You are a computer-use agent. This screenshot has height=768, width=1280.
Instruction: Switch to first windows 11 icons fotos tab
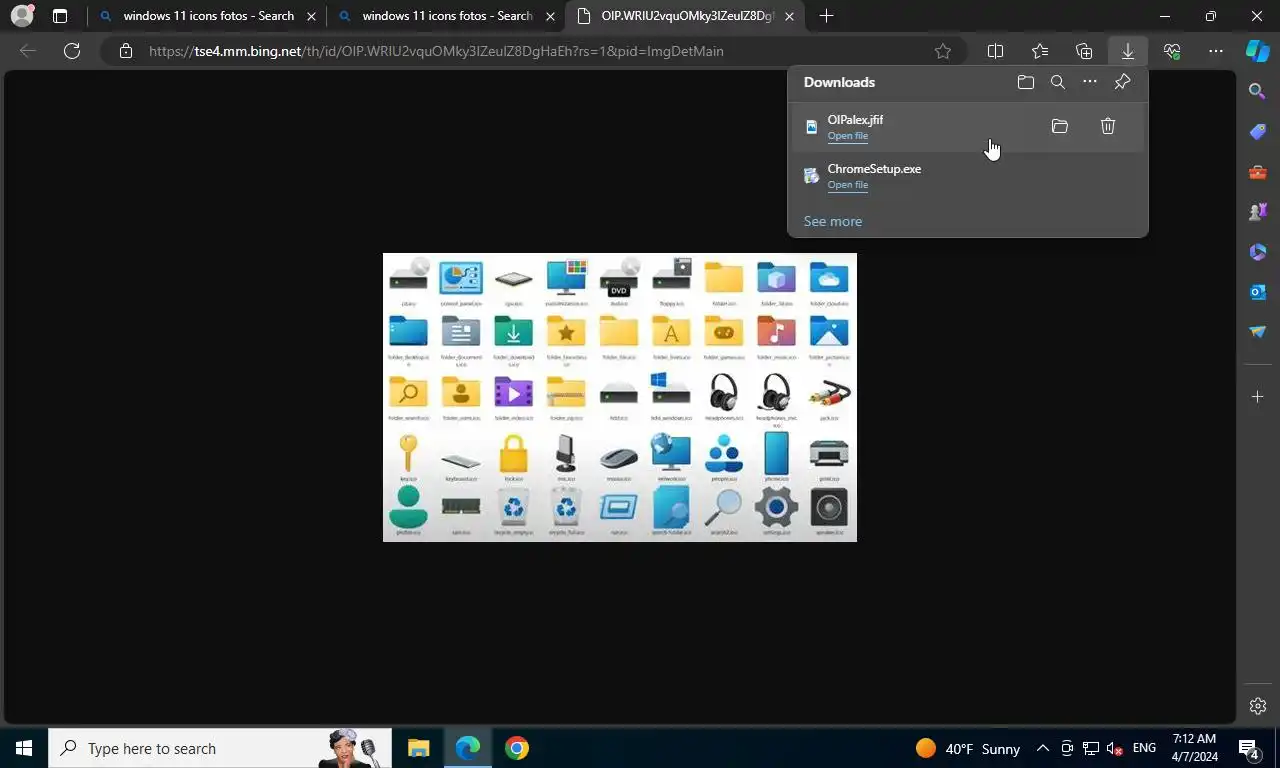[x=208, y=16]
